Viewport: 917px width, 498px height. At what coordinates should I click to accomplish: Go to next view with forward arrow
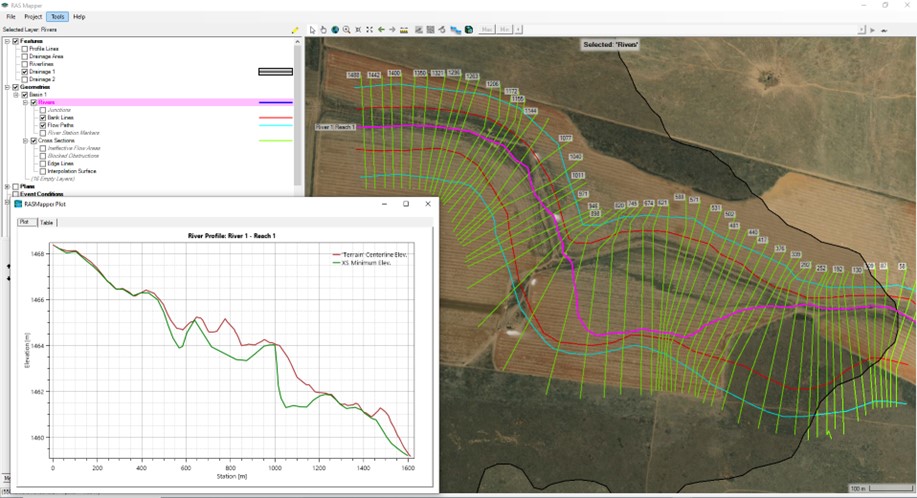(x=392, y=30)
